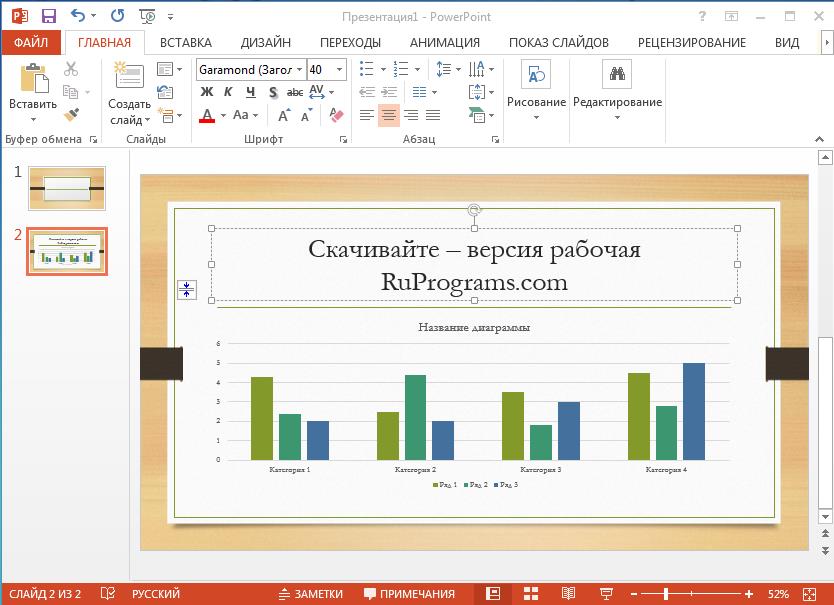The image size is (834, 605).
Task: Open the font name dropdown
Action: [x=298, y=70]
